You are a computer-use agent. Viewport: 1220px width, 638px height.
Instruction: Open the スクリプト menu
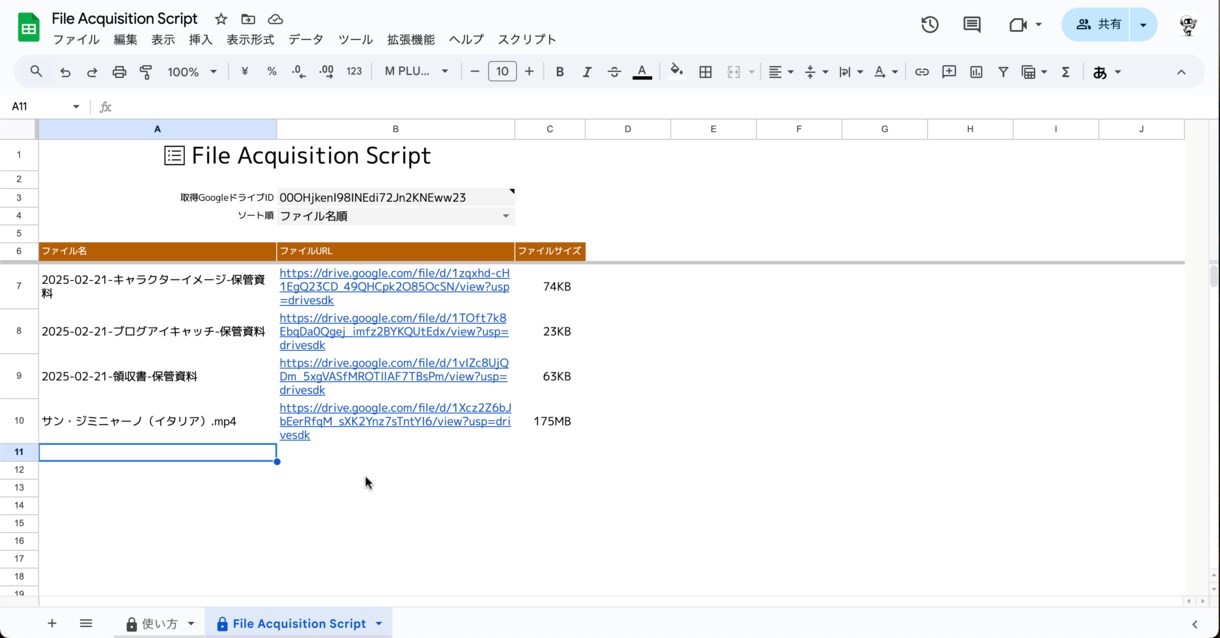[x=527, y=40]
